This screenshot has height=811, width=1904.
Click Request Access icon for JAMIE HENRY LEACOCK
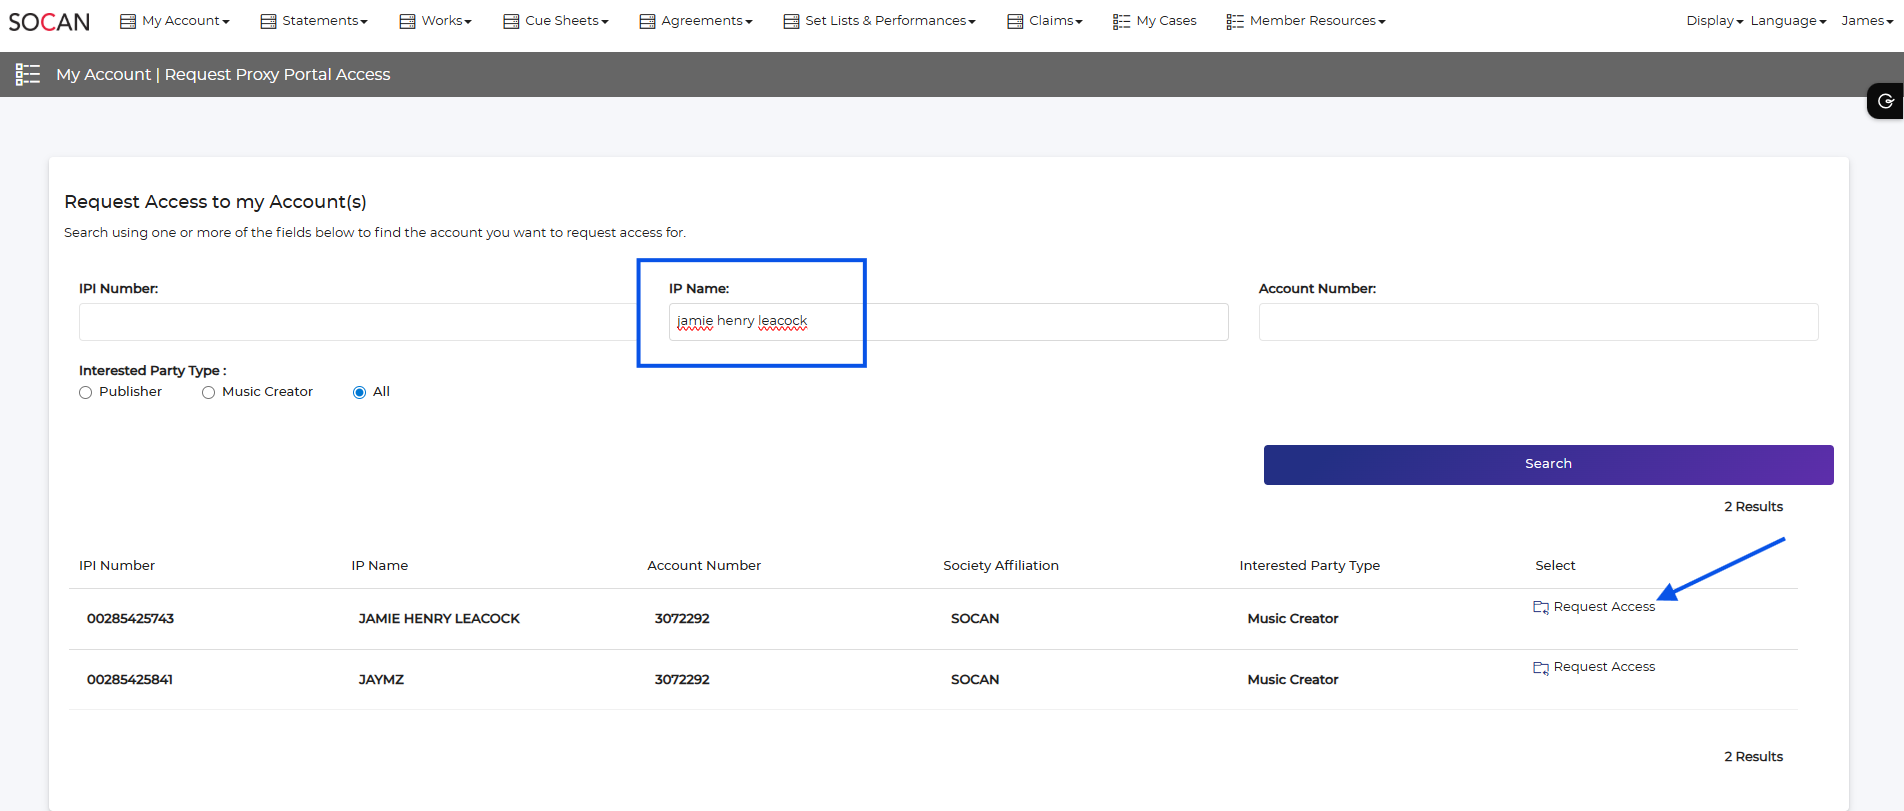coord(1540,607)
